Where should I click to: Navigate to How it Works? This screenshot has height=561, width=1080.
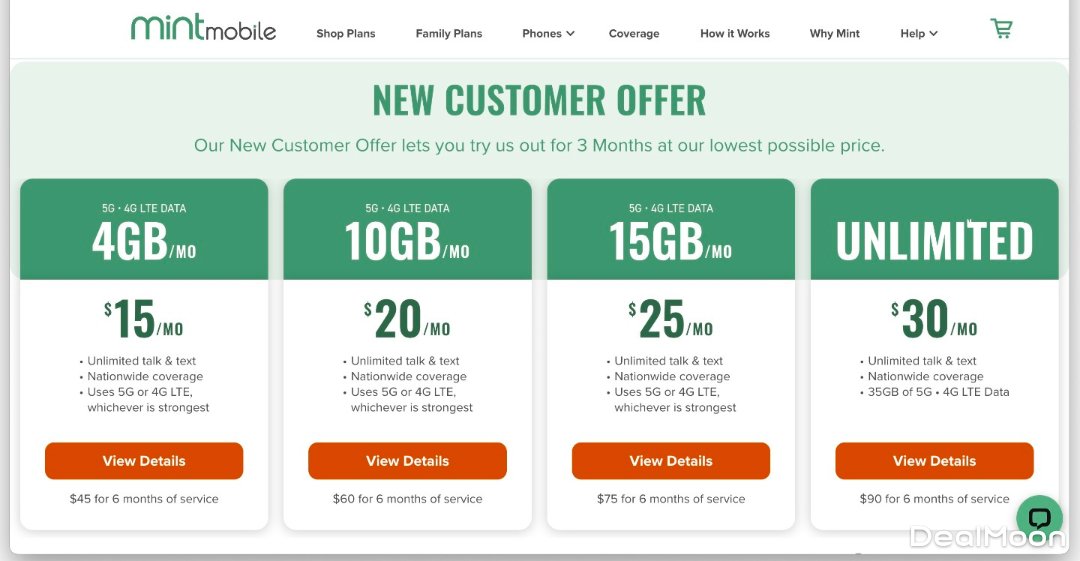[x=735, y=33]
